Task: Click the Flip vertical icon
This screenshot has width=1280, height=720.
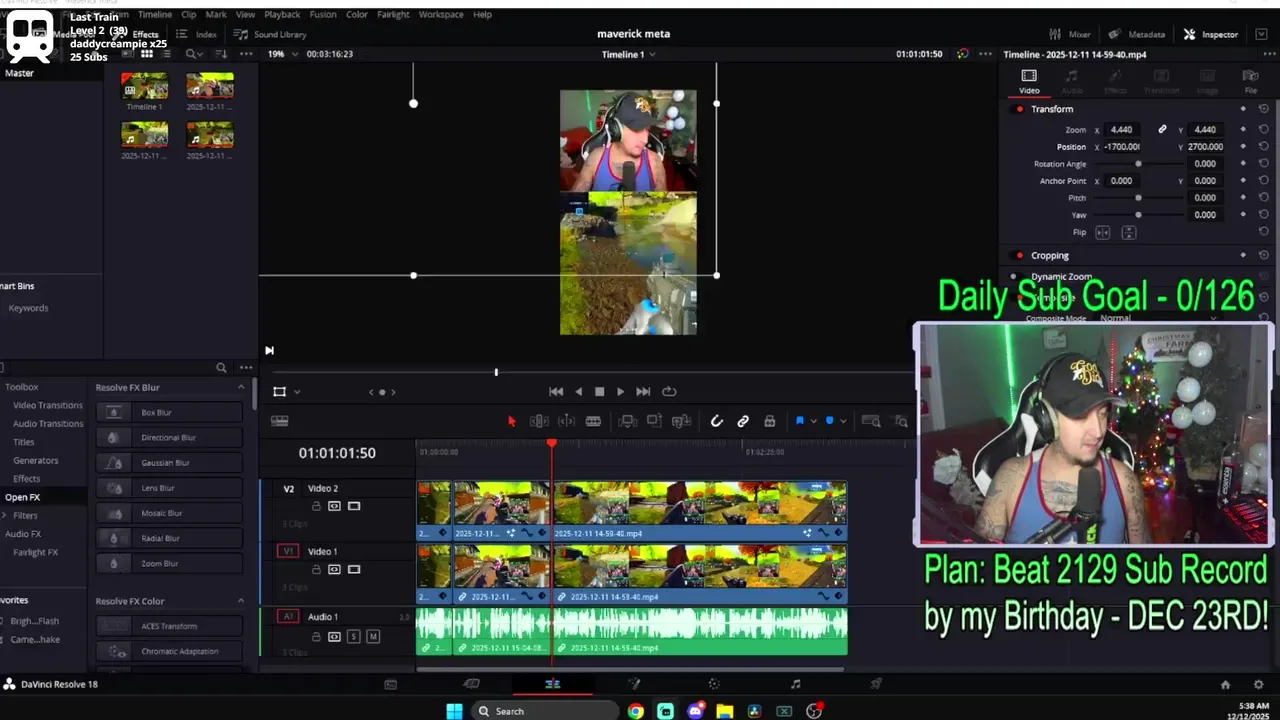Action: click(x=1129, y=232)
